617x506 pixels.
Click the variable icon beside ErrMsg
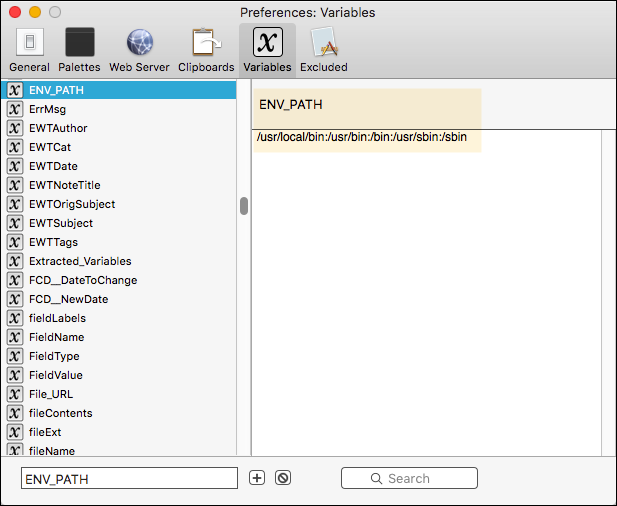pos(15,109)
